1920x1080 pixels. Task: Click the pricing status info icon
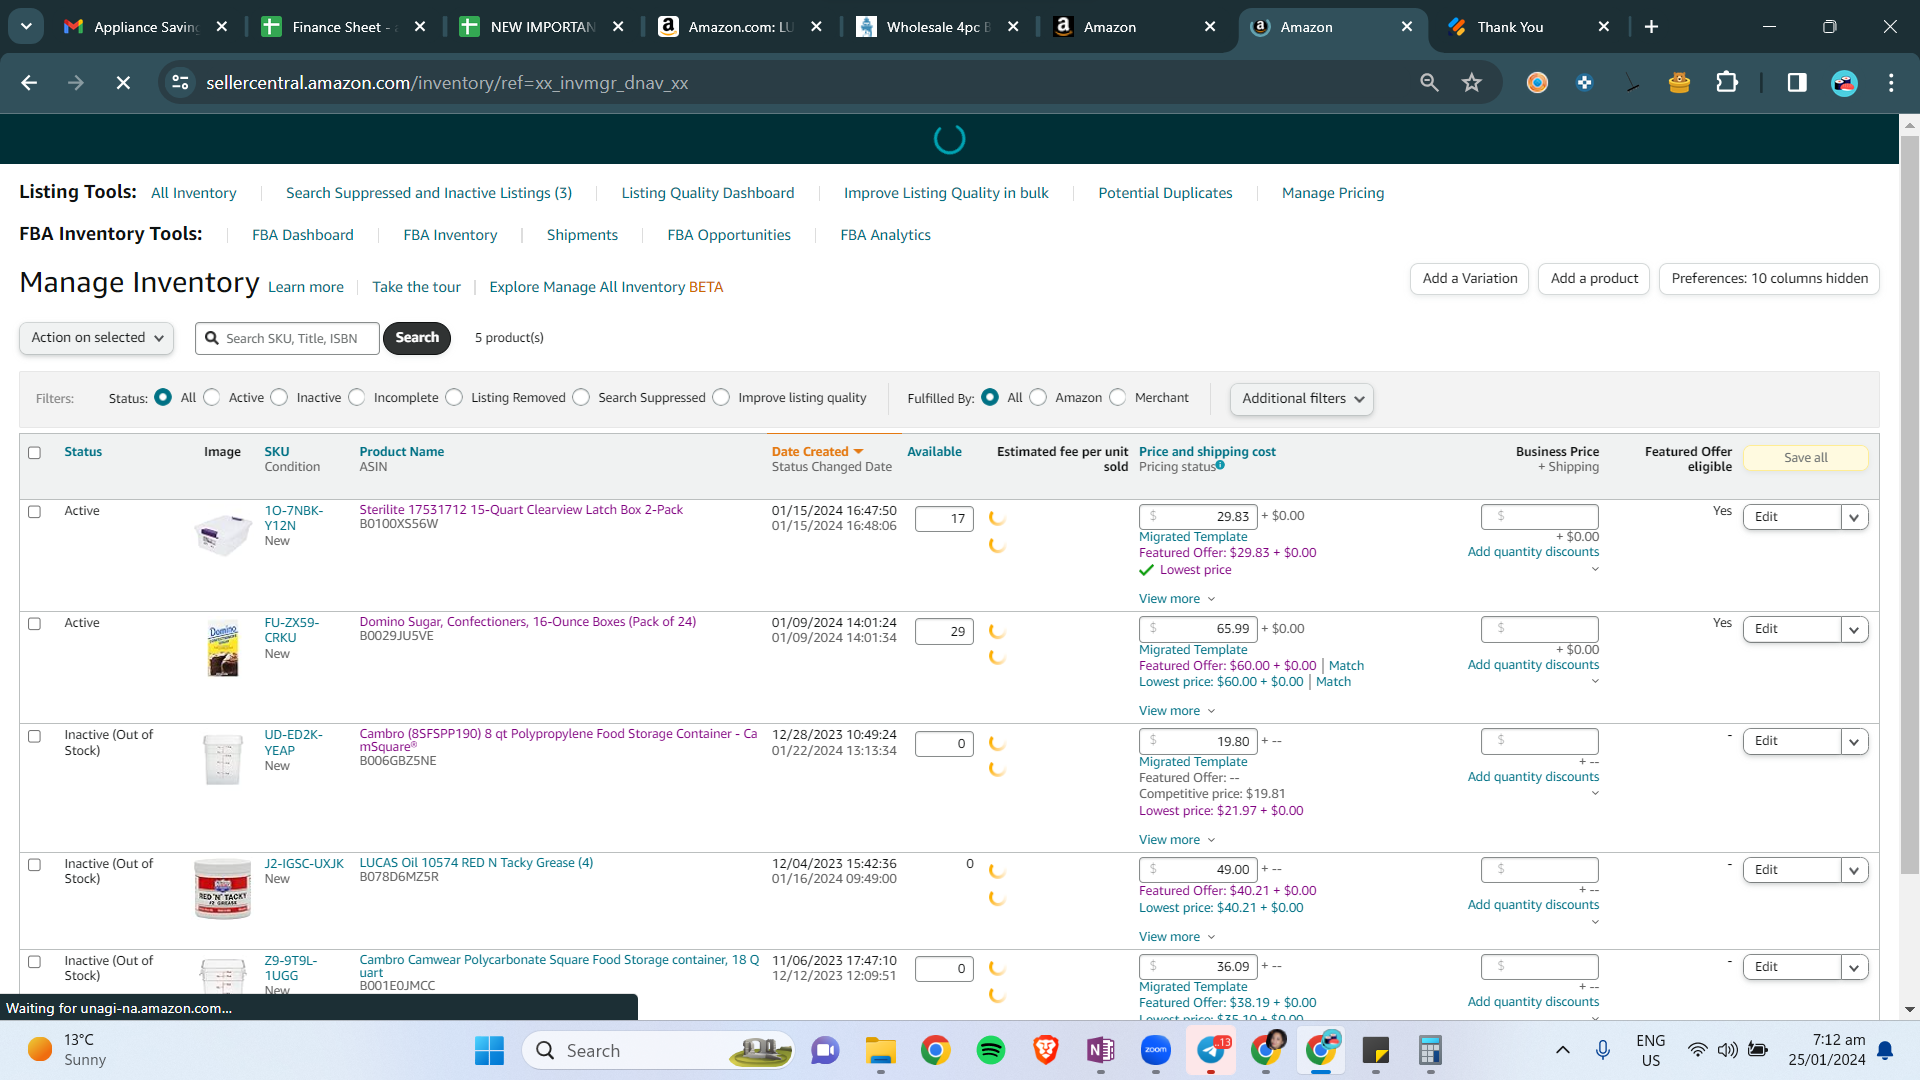(x=1220, y=465)
